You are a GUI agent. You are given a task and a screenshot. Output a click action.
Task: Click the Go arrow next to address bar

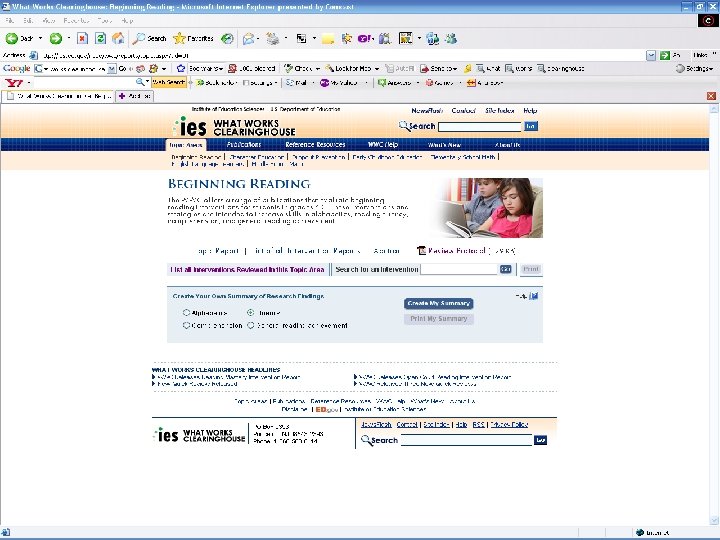(x=664, y=56)
